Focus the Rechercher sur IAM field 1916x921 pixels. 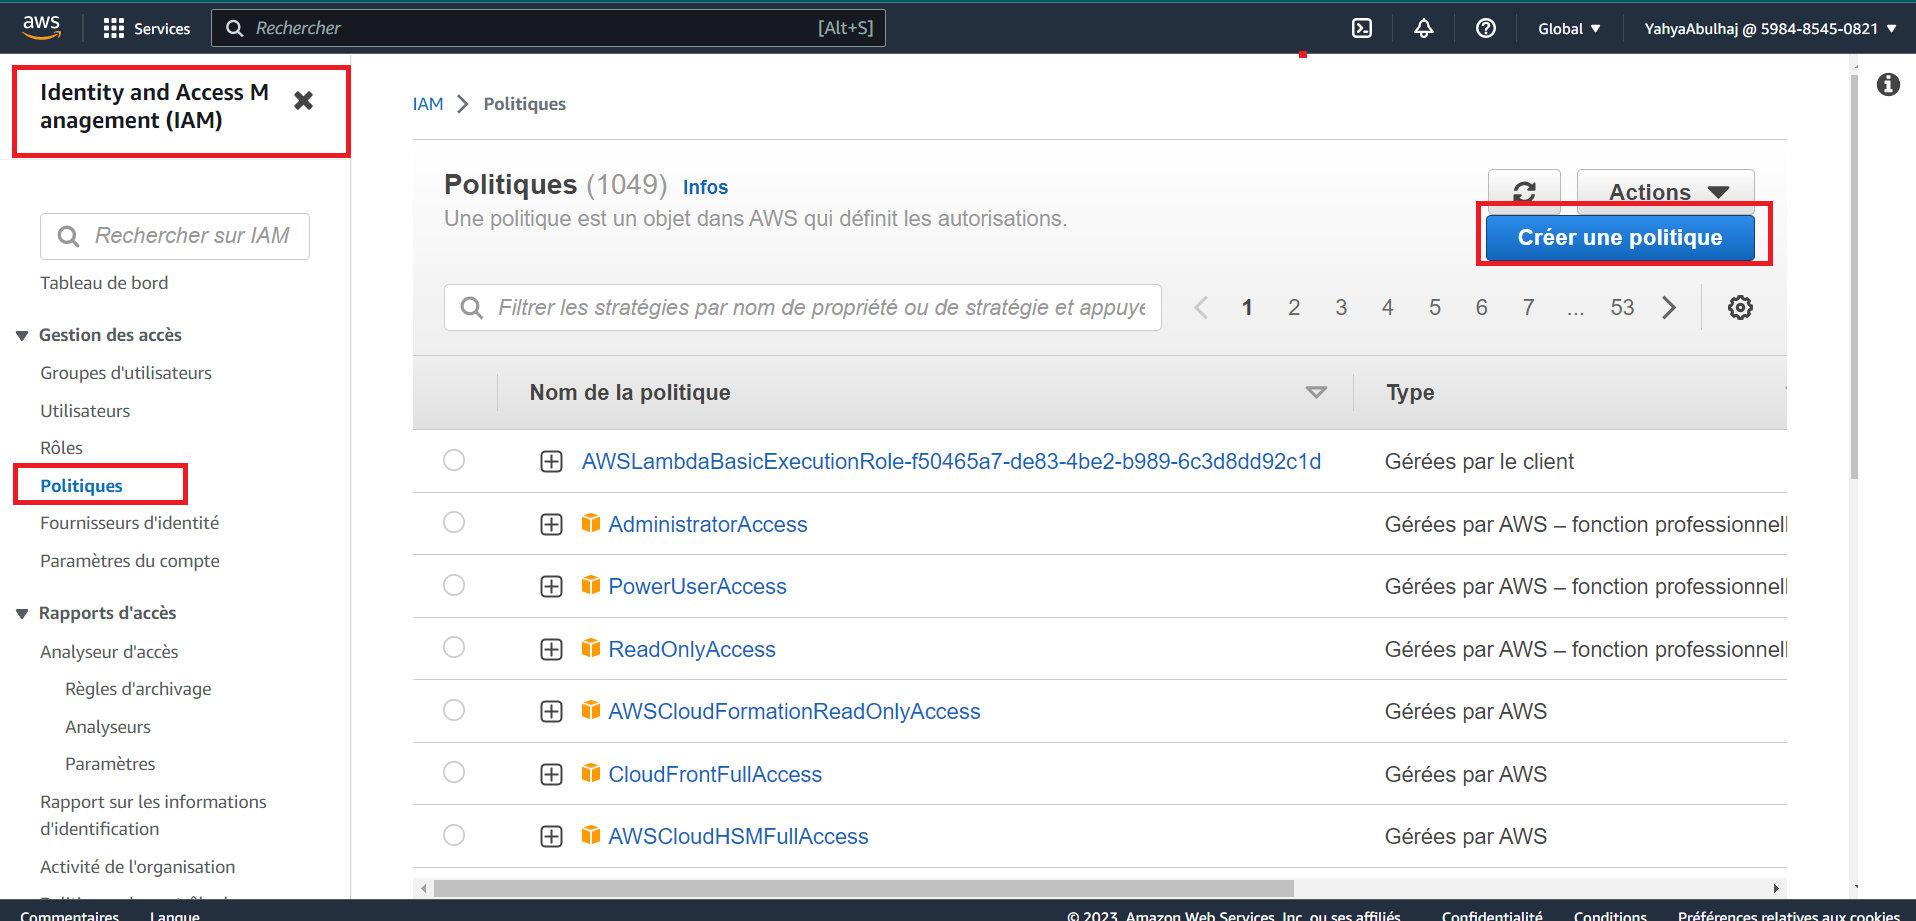(175, 236)
